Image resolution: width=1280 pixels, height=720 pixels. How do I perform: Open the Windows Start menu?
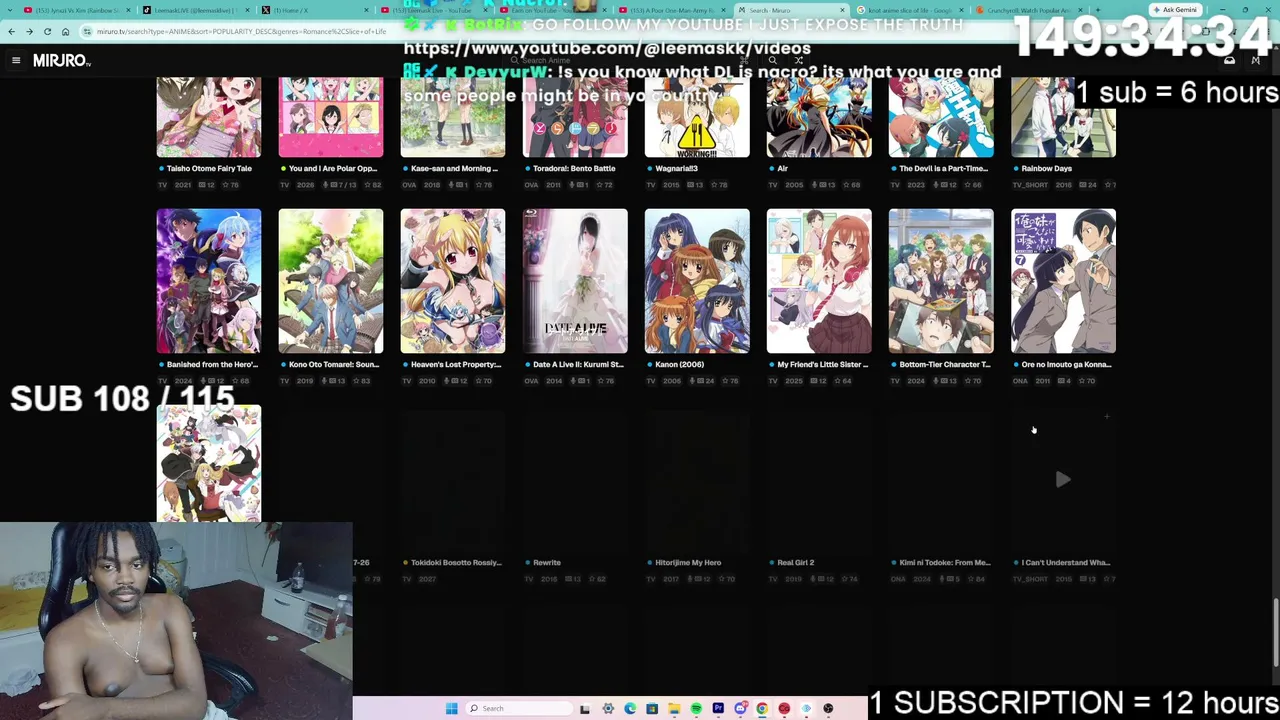coord(452,709)
